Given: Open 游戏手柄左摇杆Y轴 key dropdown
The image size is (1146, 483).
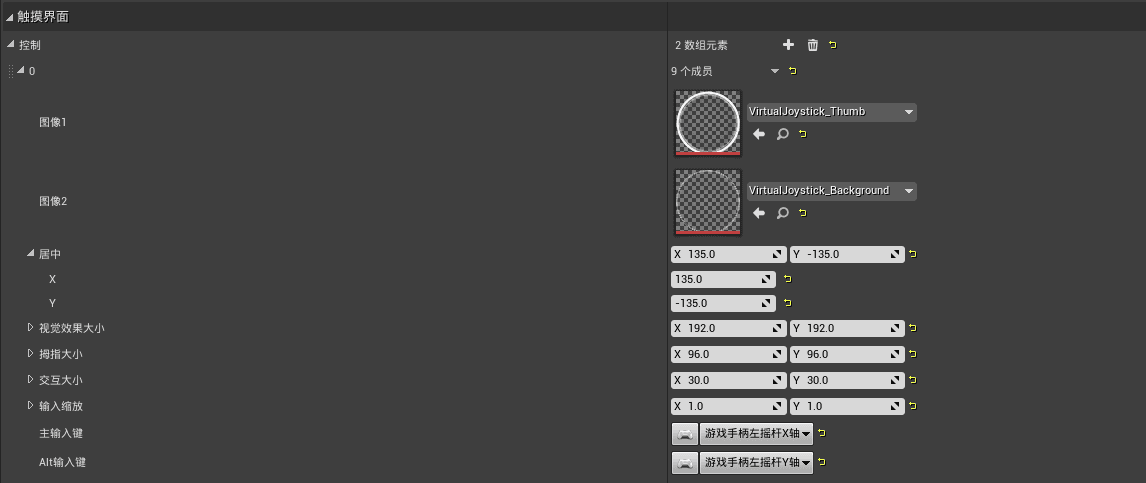Looking at the screenshot, I should [x=756, y=463].
